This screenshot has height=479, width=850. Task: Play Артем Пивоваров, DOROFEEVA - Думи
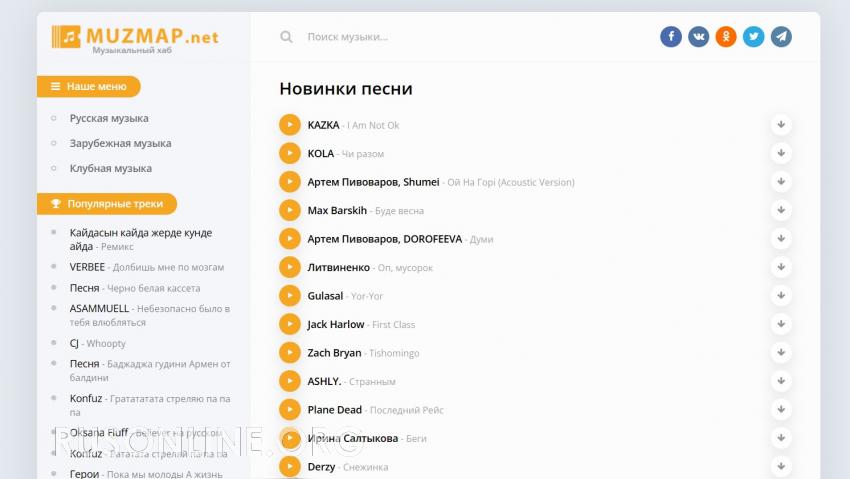tap(290, 238)
